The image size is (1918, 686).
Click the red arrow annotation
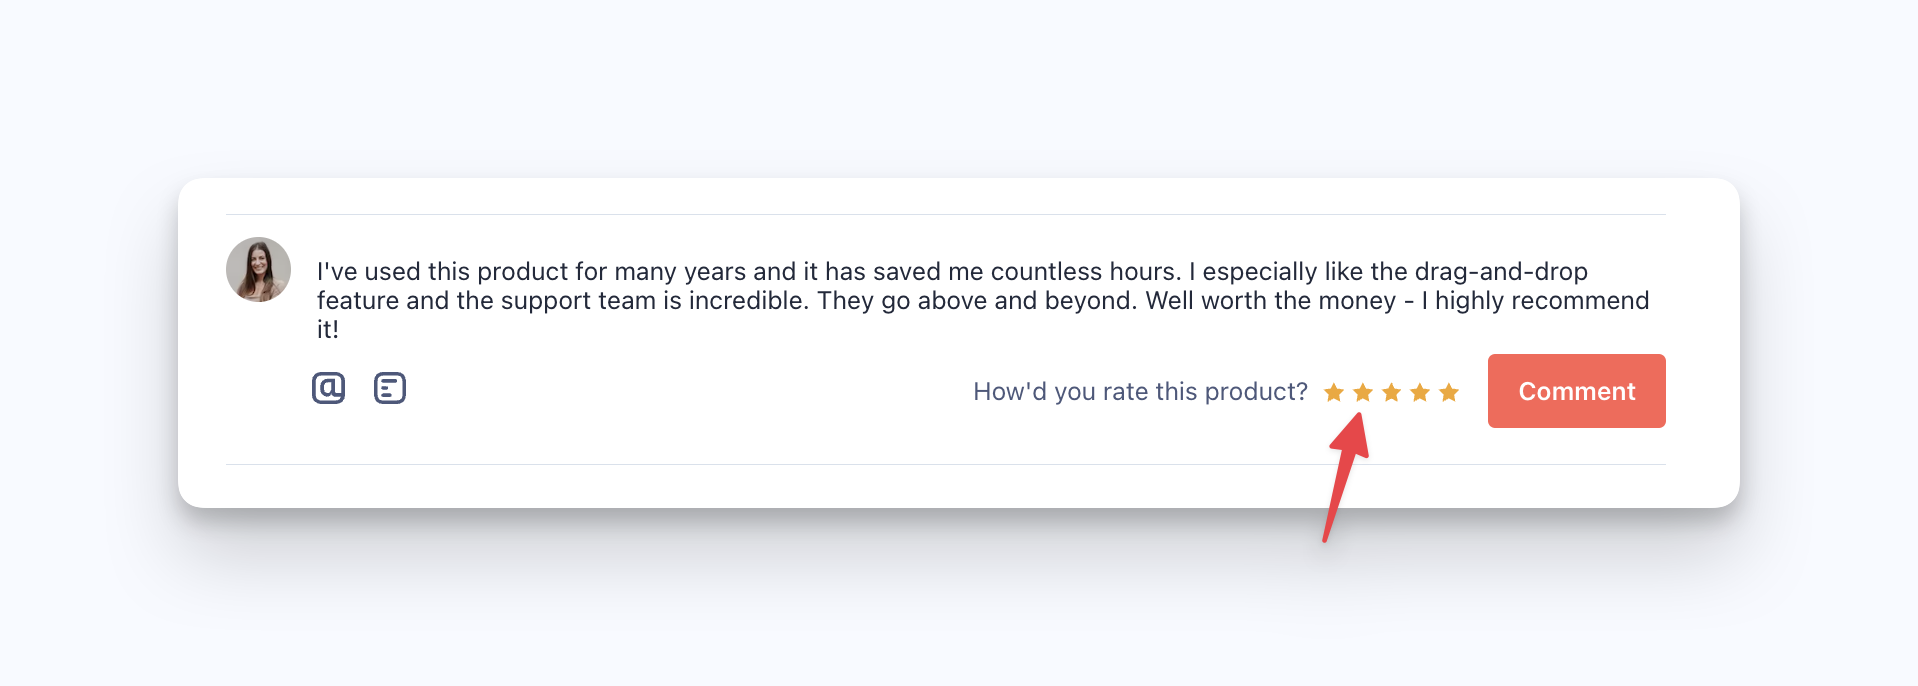1343,480
